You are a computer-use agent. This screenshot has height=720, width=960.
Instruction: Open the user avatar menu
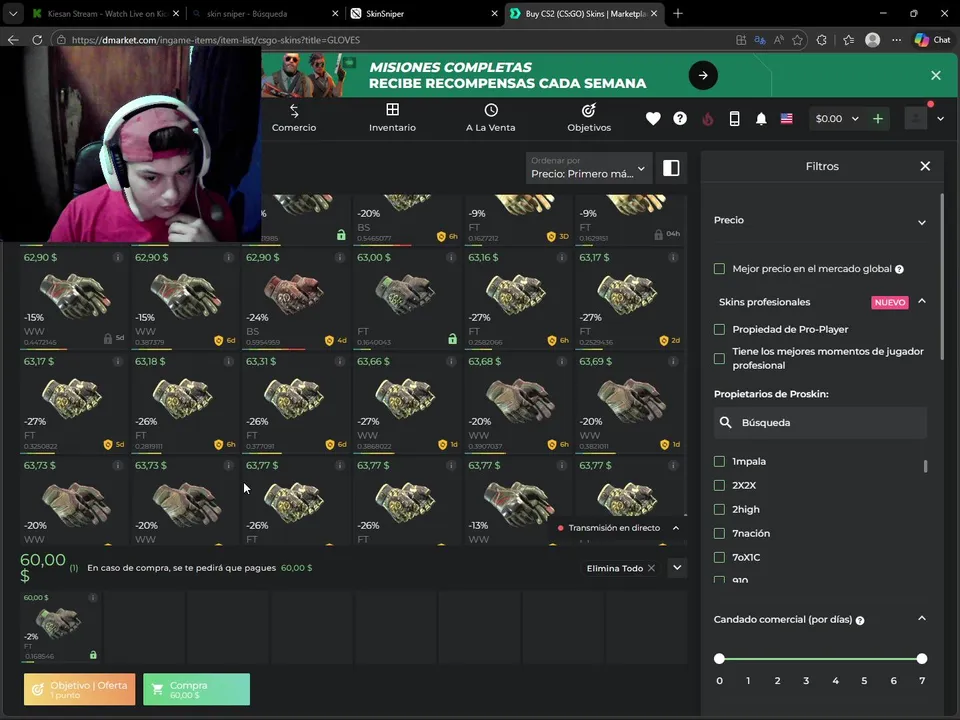(915, 119)
